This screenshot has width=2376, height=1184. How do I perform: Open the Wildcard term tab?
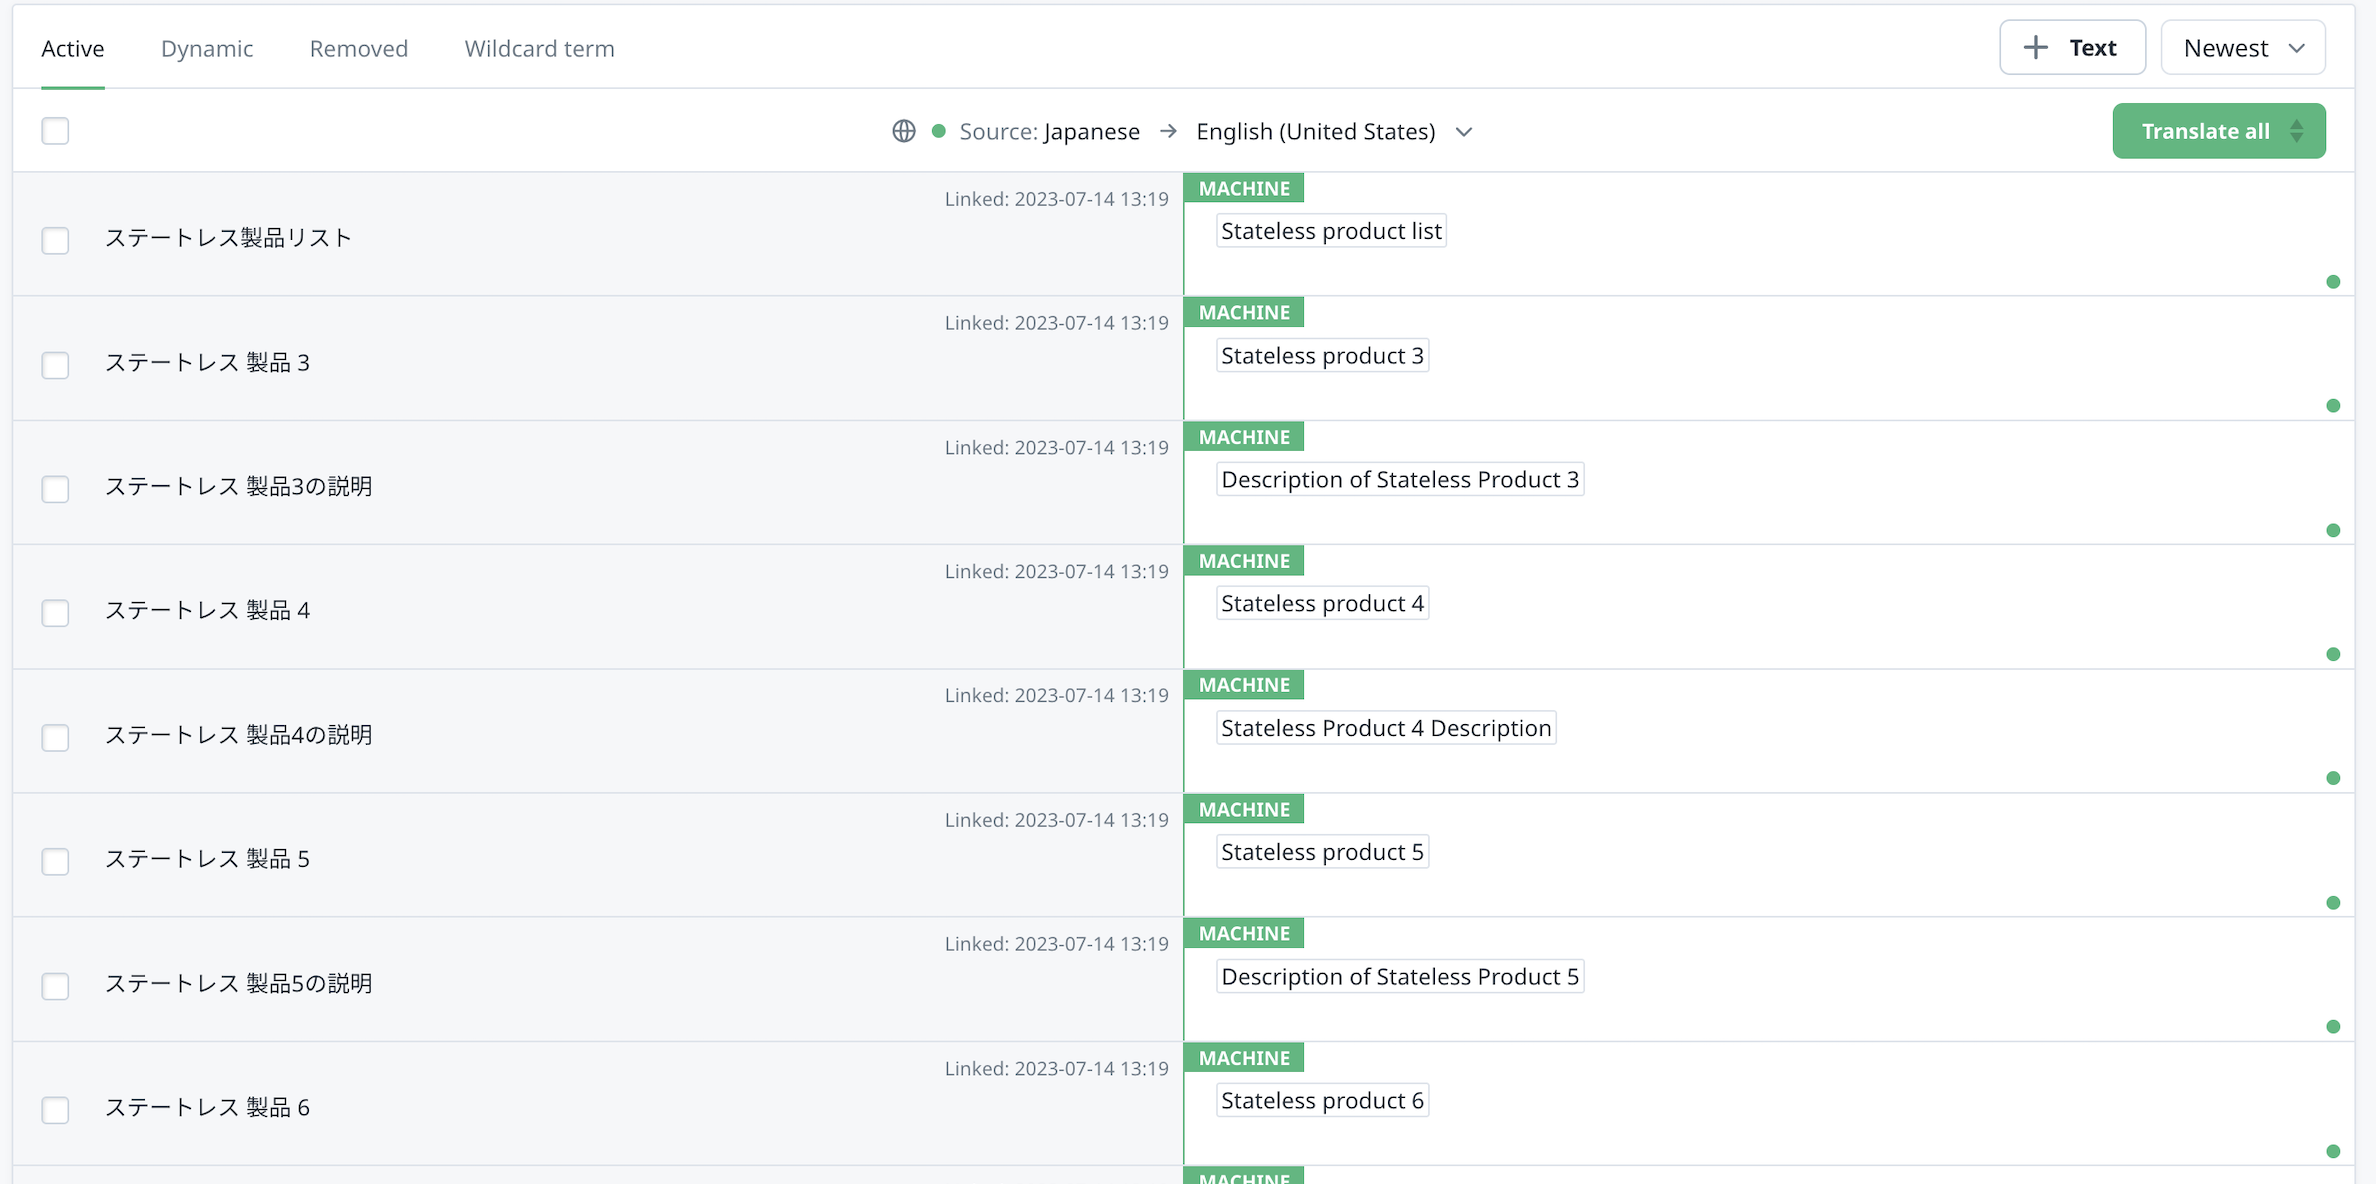click(x=540, y=48)
